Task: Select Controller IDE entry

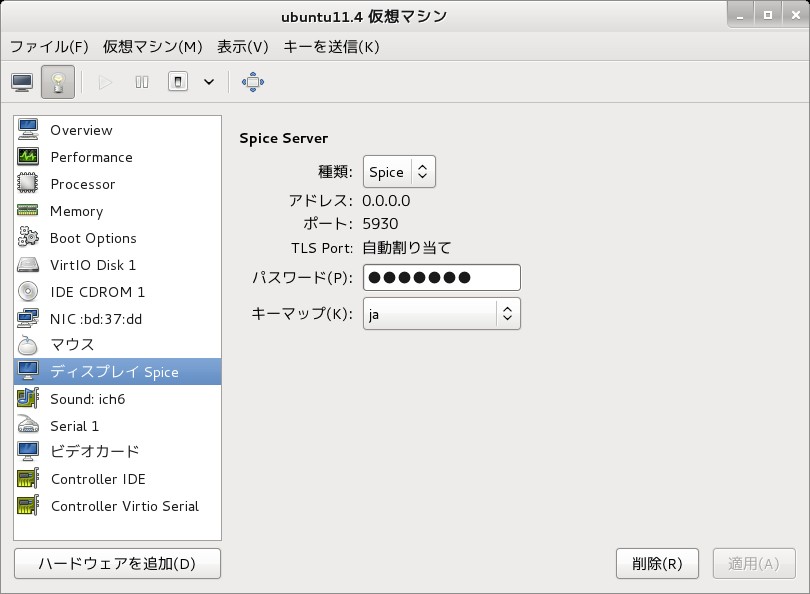Action: pos(118,479)
